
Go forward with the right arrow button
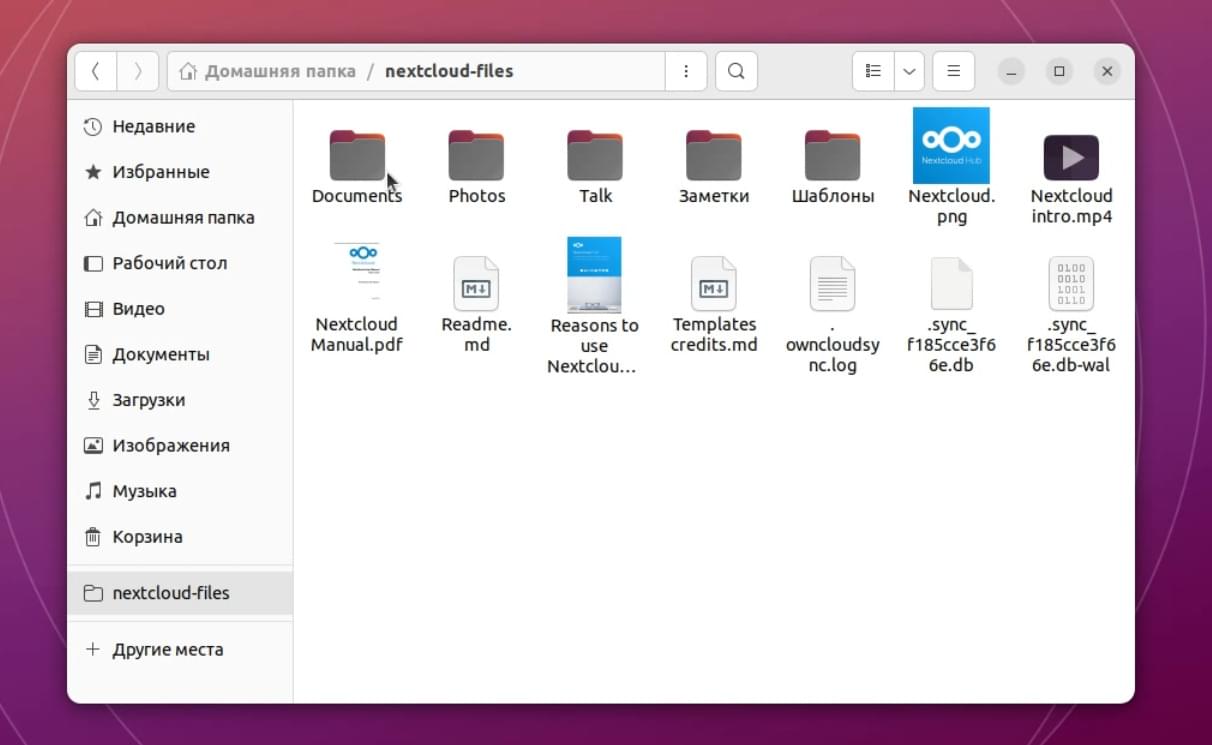coord(138,71)
